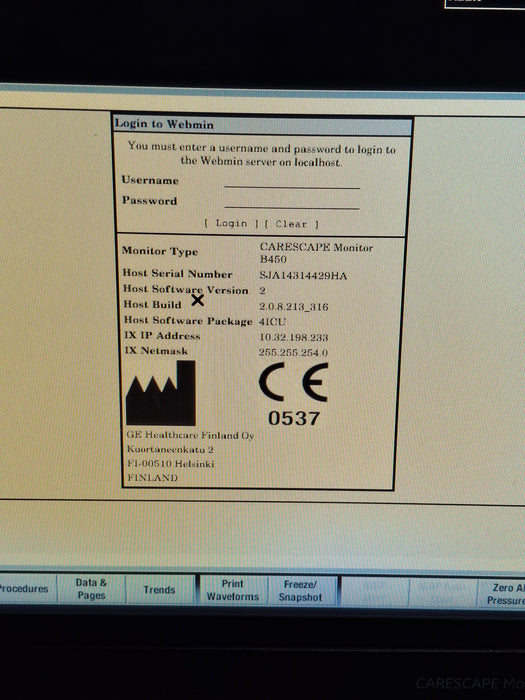The height and width of the screenshot is (700, 525).
Task: Click Kuortaneenkatu 2 address line
Action: tap(170, 450)
